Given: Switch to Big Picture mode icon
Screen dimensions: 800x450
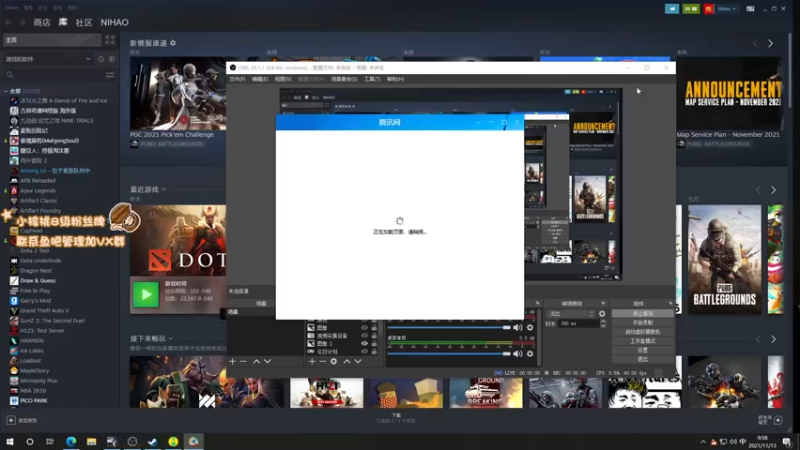Looking at the screenshot, I should tap(750, 9).
